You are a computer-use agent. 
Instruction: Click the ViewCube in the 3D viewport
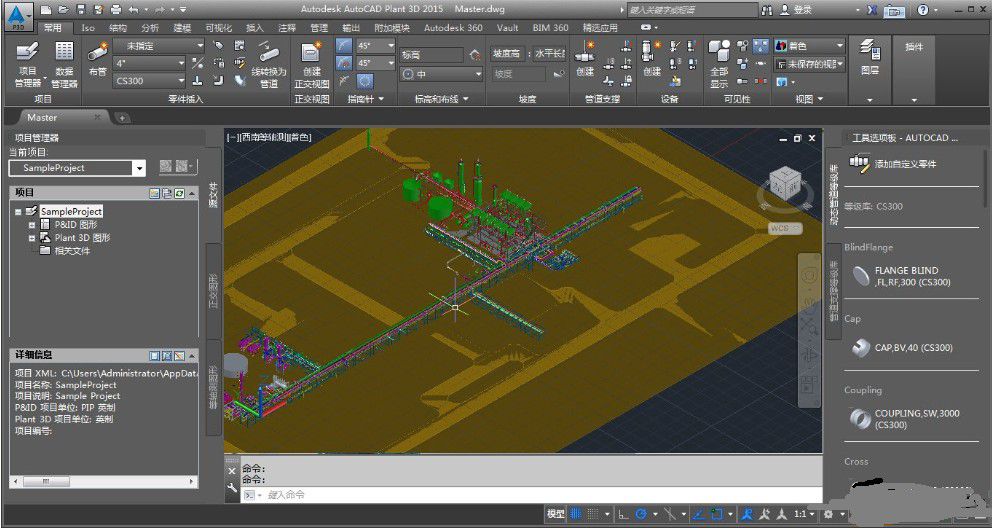tap(785, 181)
